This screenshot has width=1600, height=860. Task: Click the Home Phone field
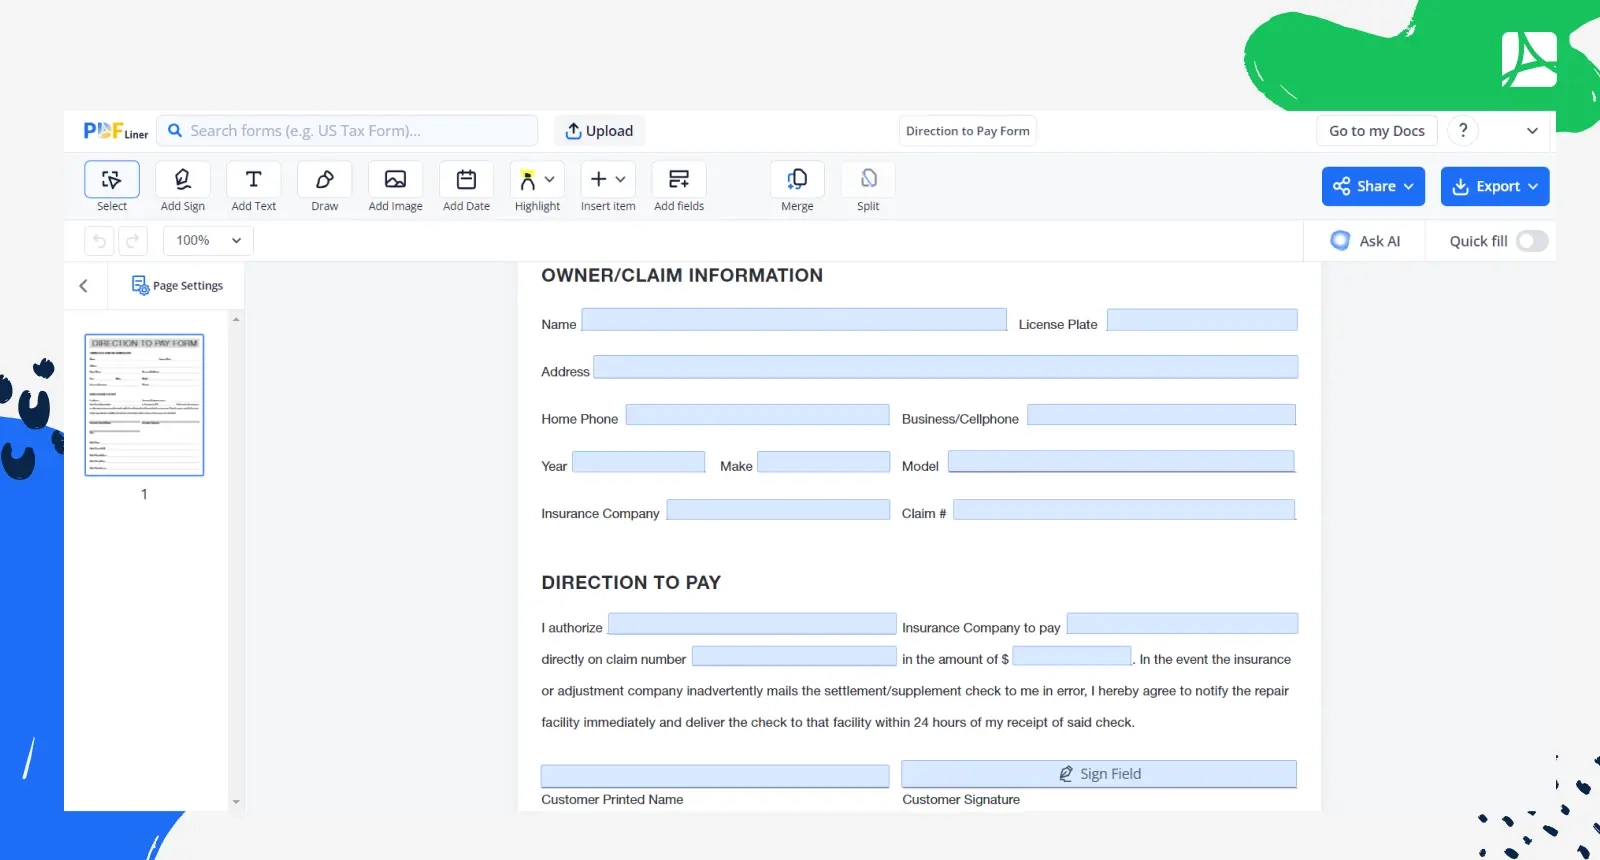click(757, 415)
